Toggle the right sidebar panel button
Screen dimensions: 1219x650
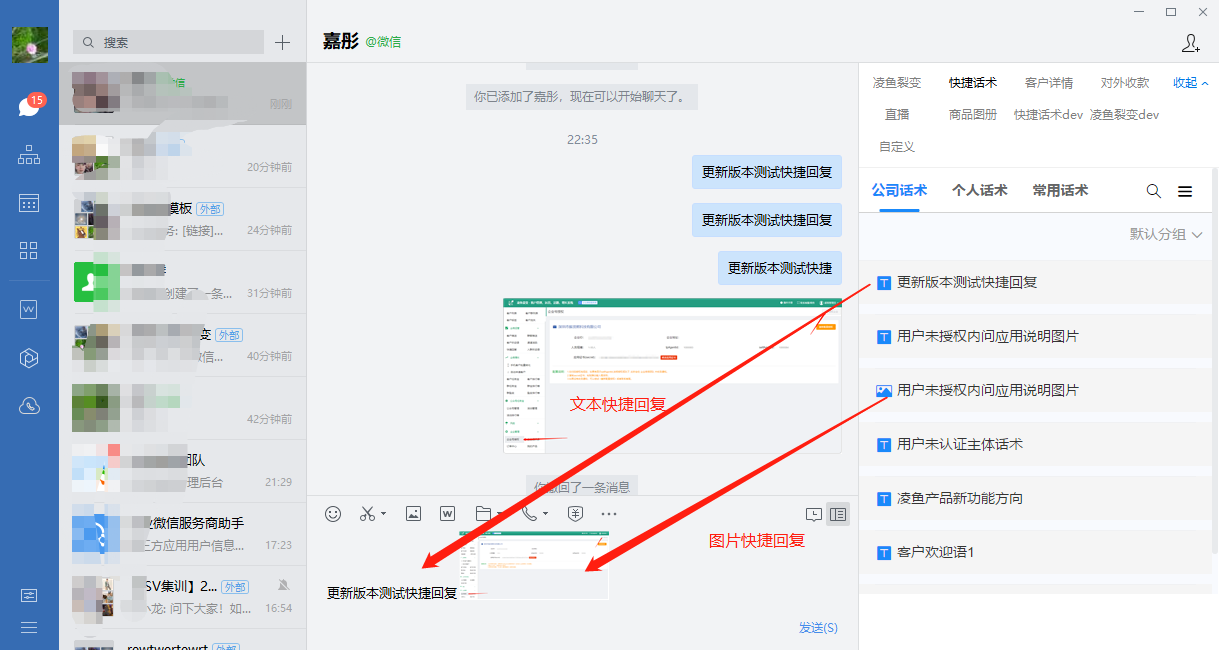(838, 514)
